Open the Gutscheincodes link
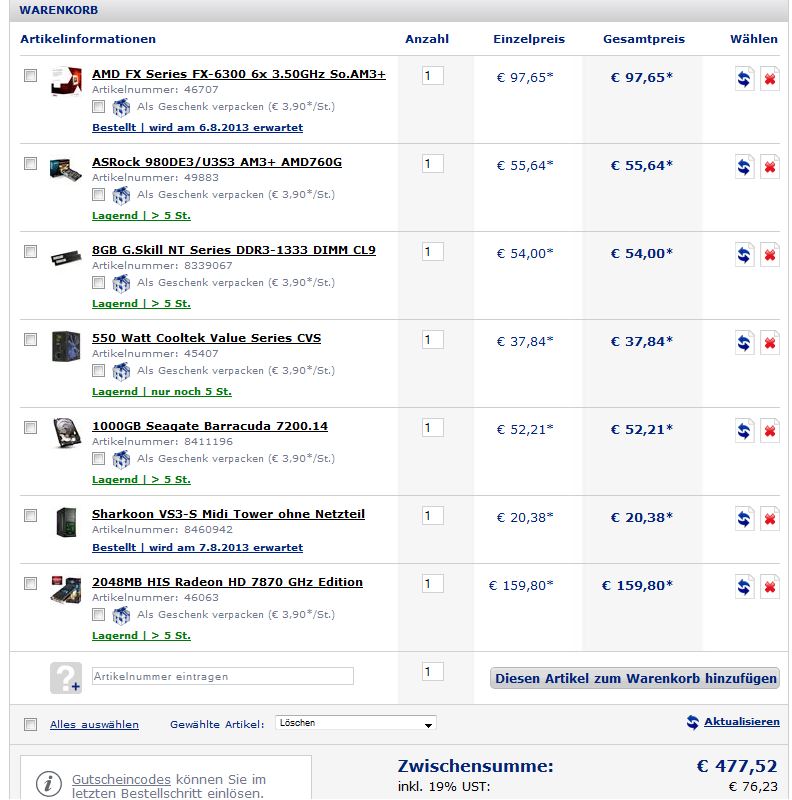This screenshot has height=800, width=792. [x=121, y=779]
